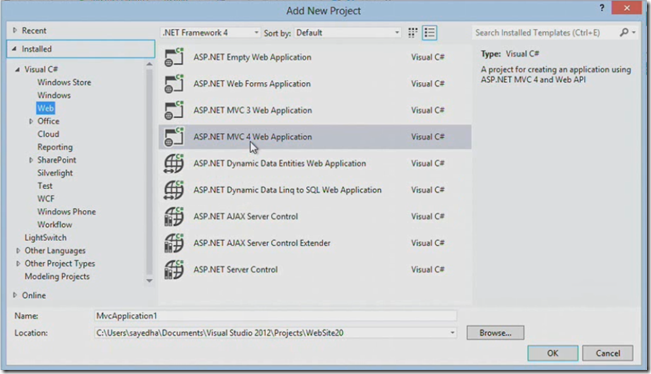Click the Cancel button
This screenshot has height=374, width=651.
tap(607, 353)
